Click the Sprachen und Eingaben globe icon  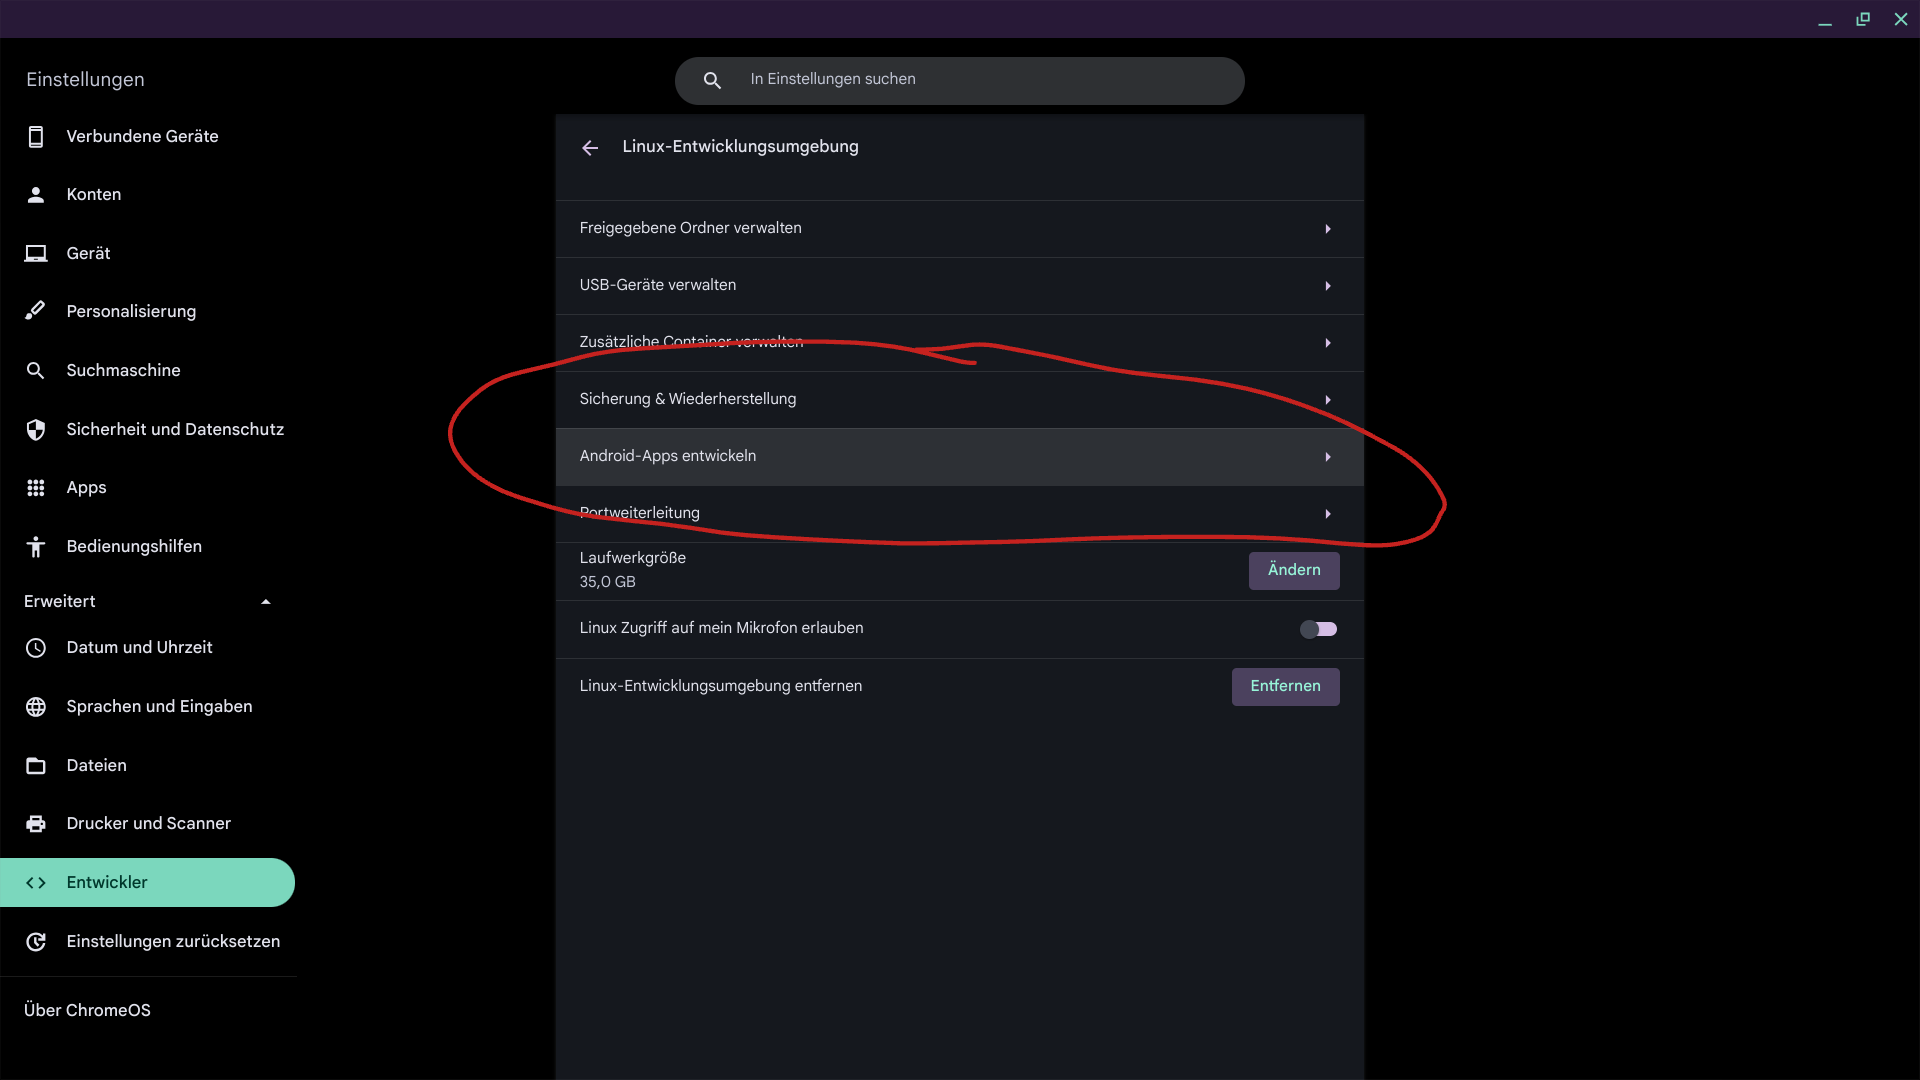[36, 707]
